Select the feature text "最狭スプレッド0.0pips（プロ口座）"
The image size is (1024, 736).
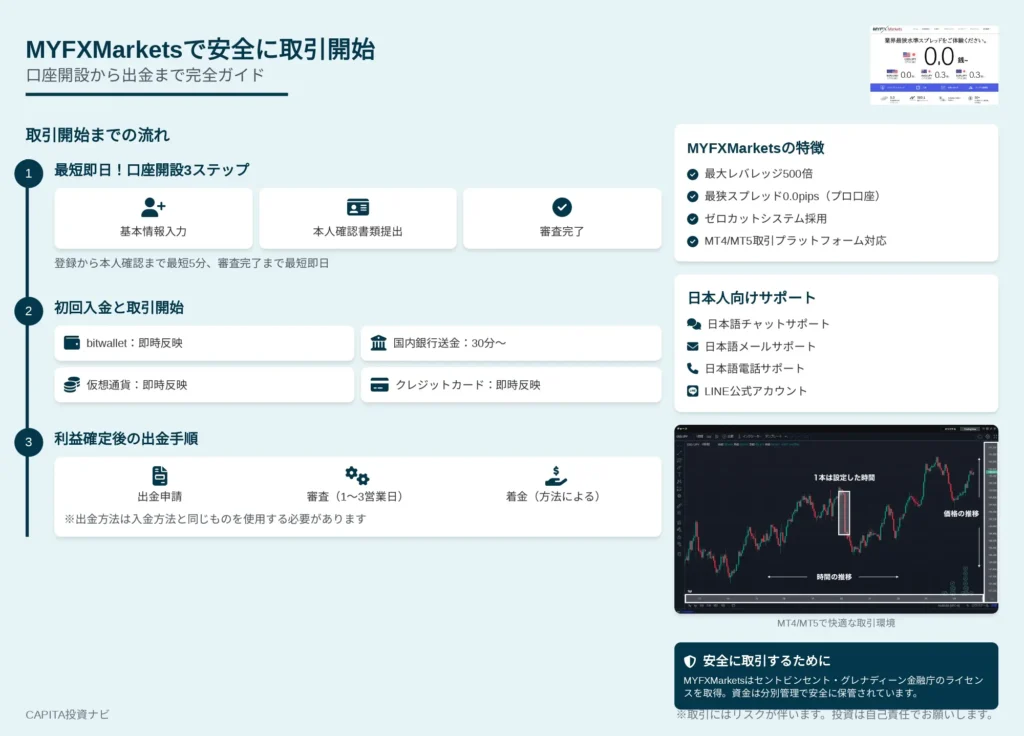coord(795,196)
